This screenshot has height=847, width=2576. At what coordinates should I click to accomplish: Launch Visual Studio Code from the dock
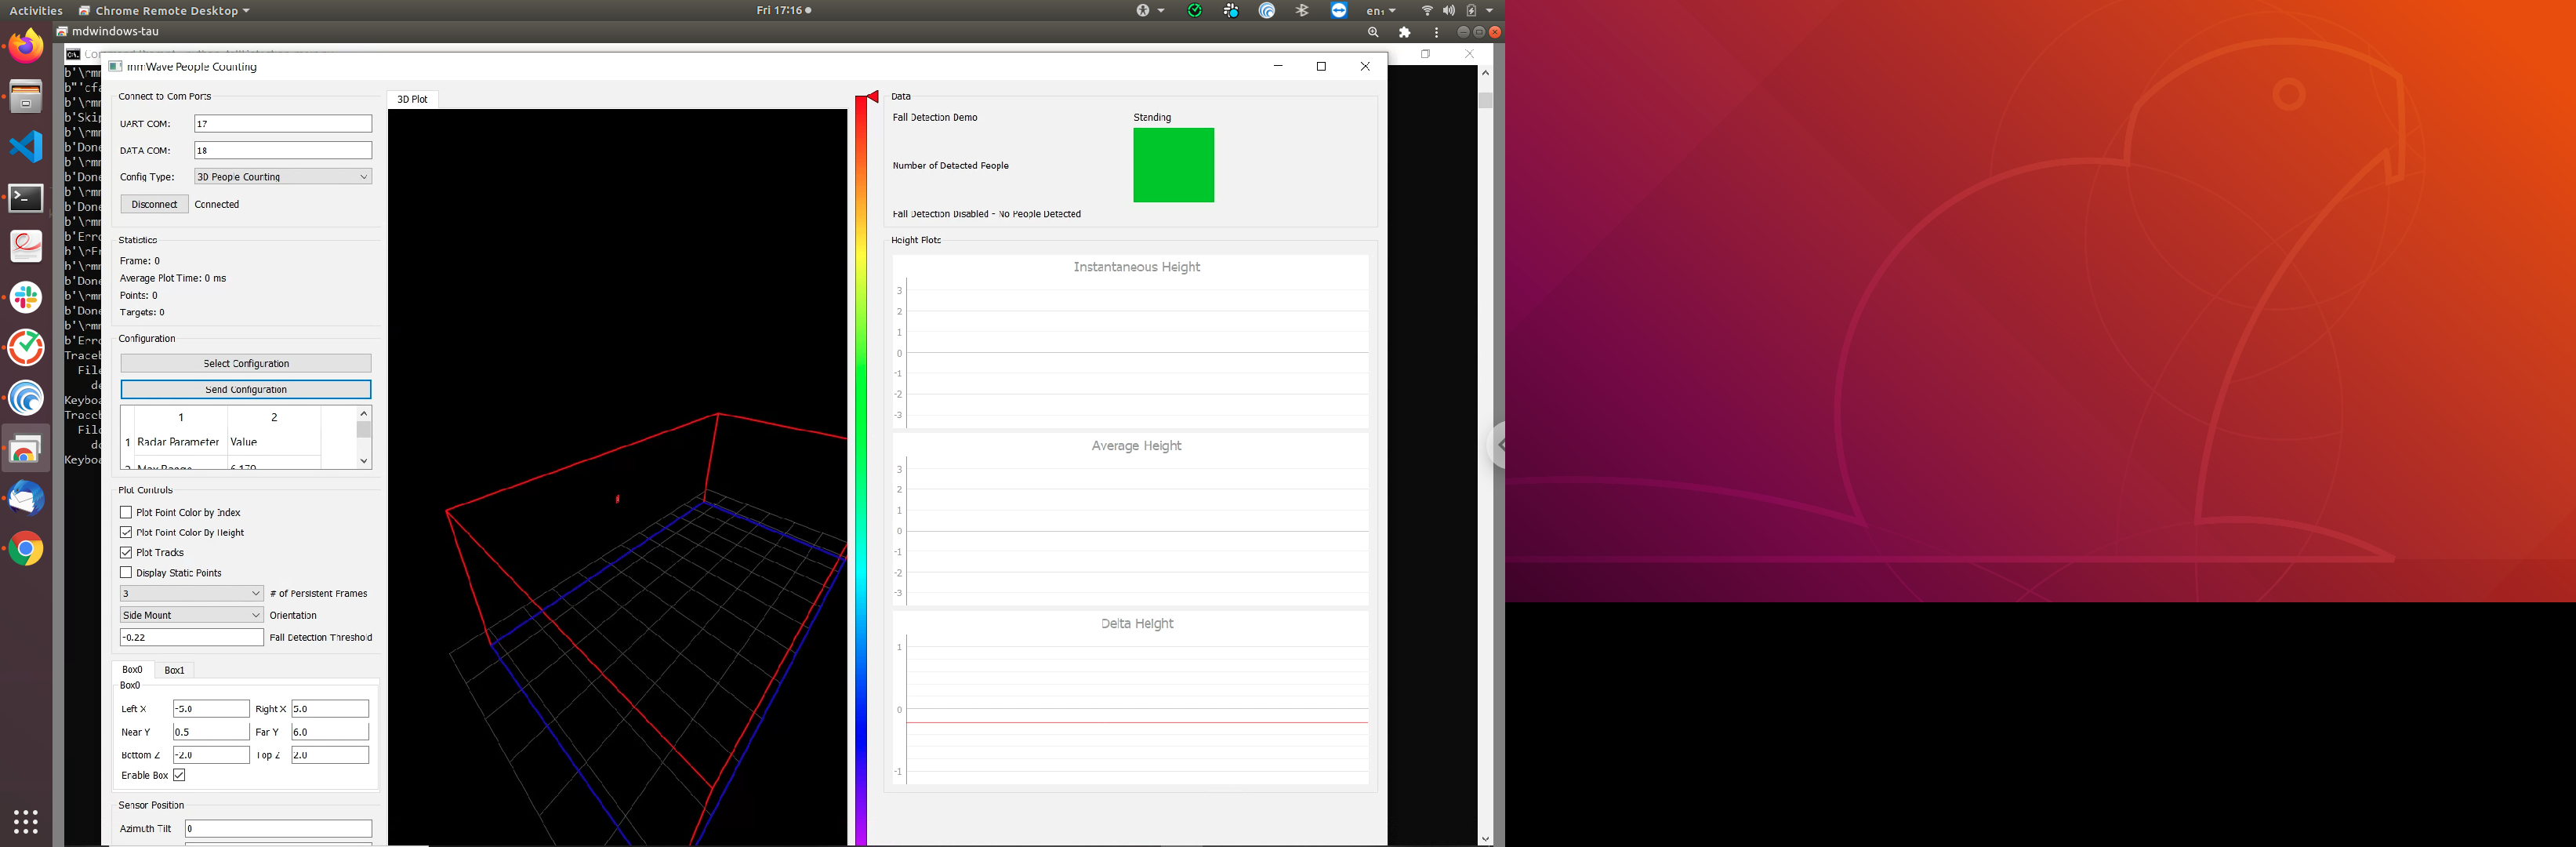[x=26, y=147]
